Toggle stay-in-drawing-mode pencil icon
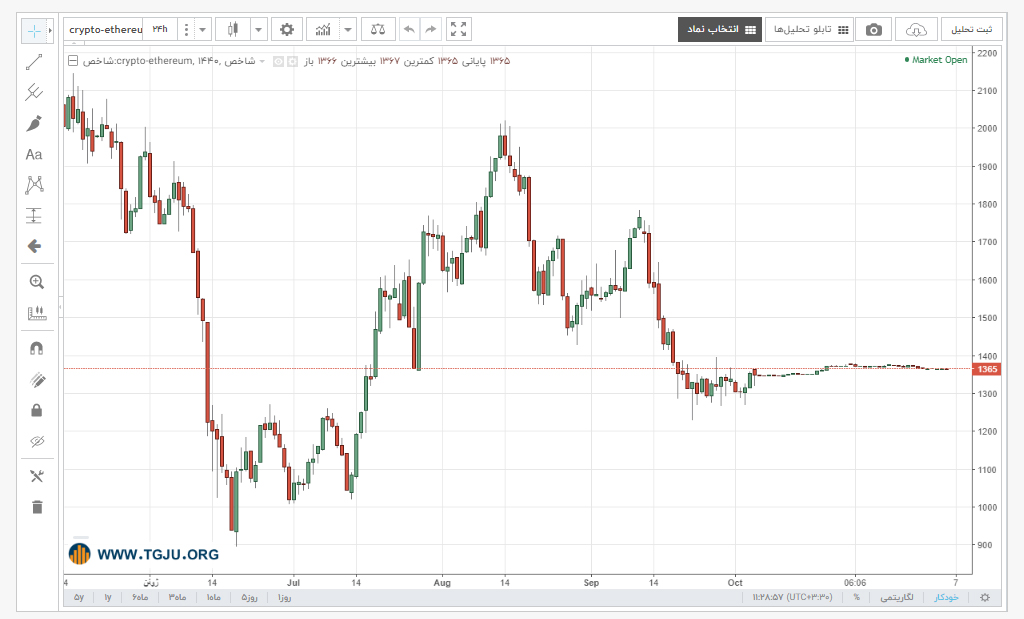This screenshot has width=1024, height=619. click(37, 379)
